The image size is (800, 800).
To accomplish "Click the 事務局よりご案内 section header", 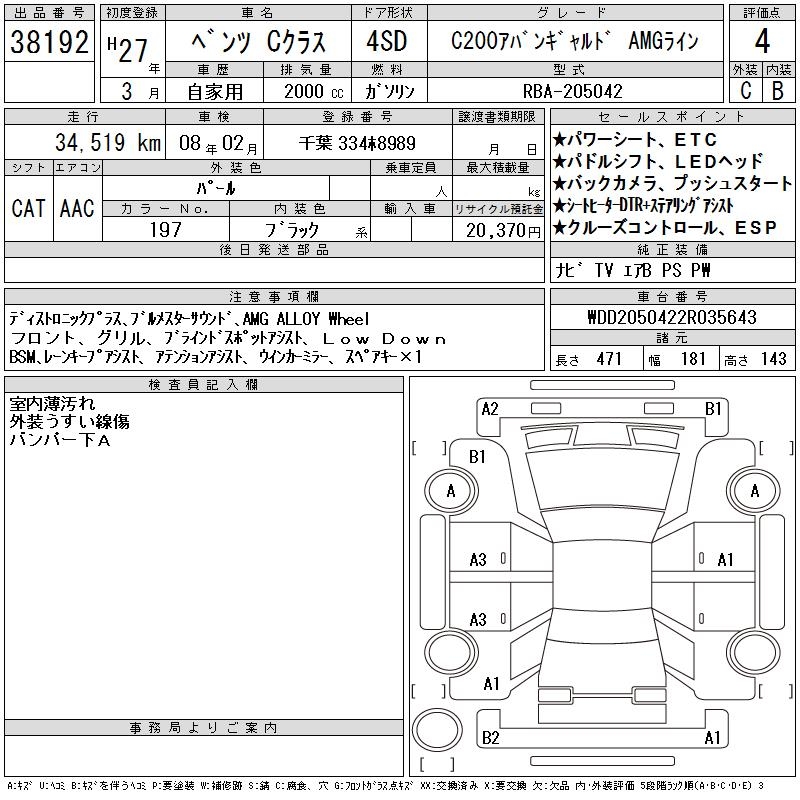I will [x=203, y=728].
